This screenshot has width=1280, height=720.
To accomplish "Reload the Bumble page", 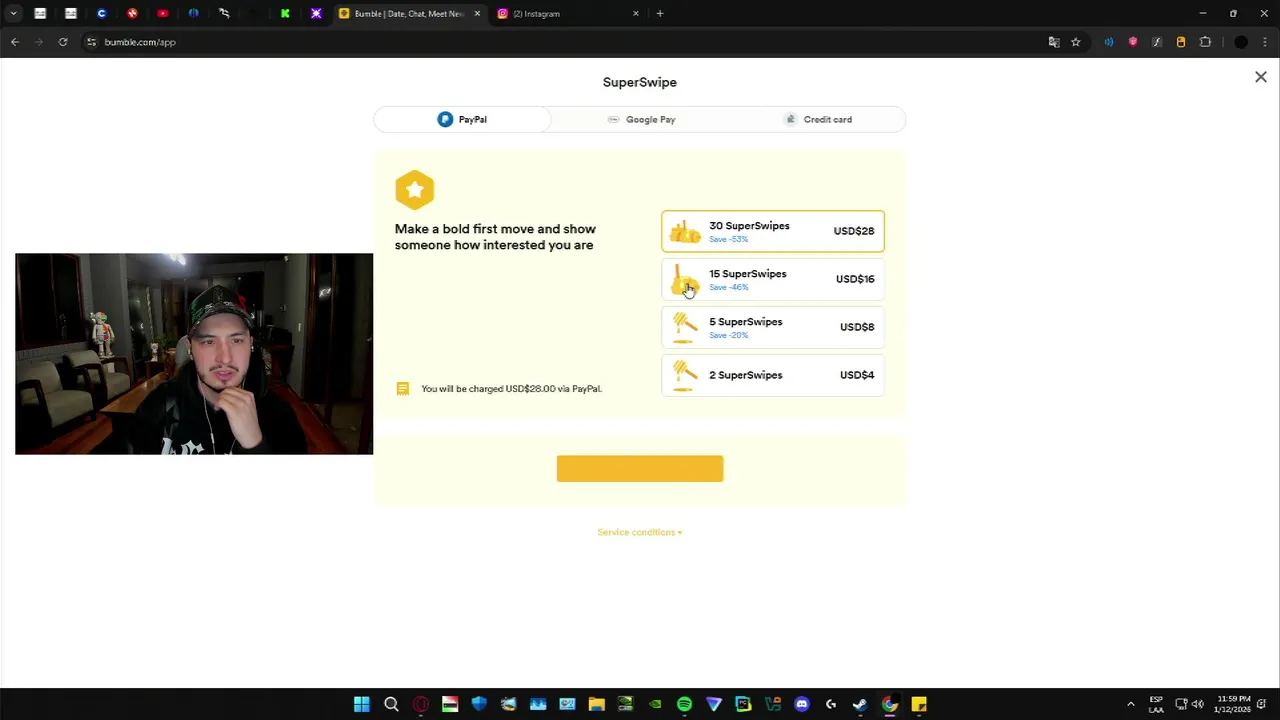I will pyautogui.click(x=63, y=42).
